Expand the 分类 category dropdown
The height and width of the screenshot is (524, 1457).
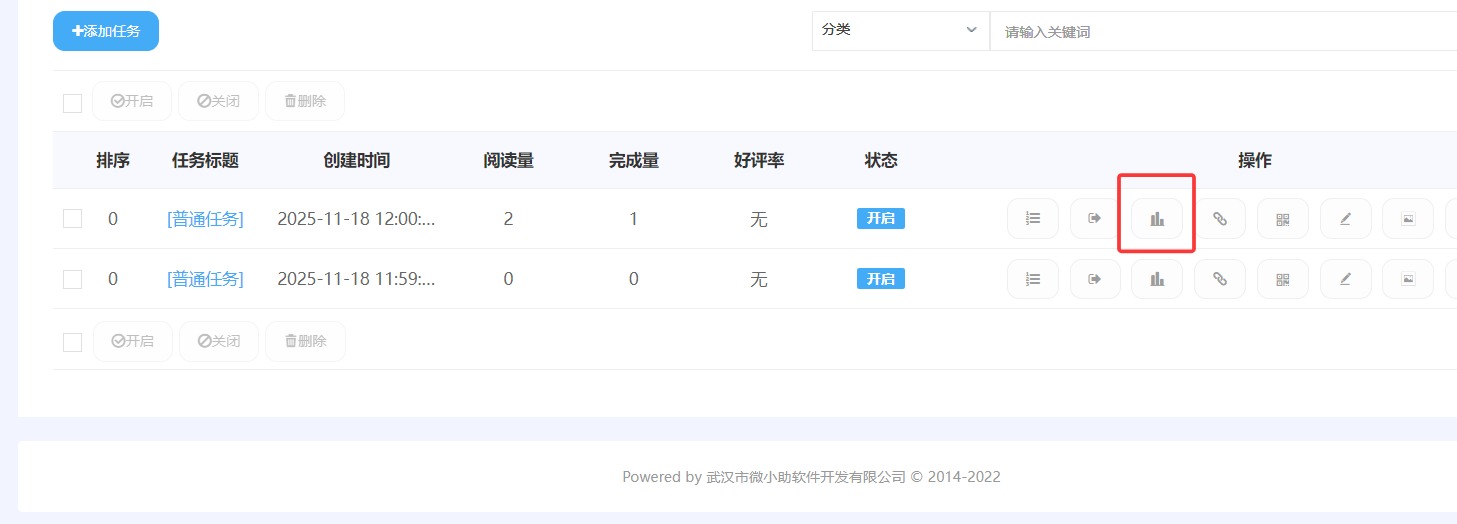900,31
